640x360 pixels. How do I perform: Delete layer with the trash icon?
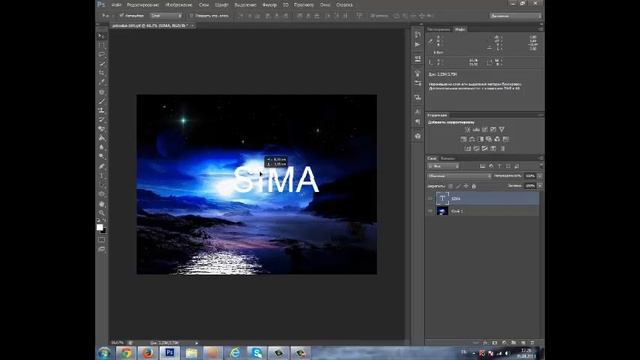532,343
